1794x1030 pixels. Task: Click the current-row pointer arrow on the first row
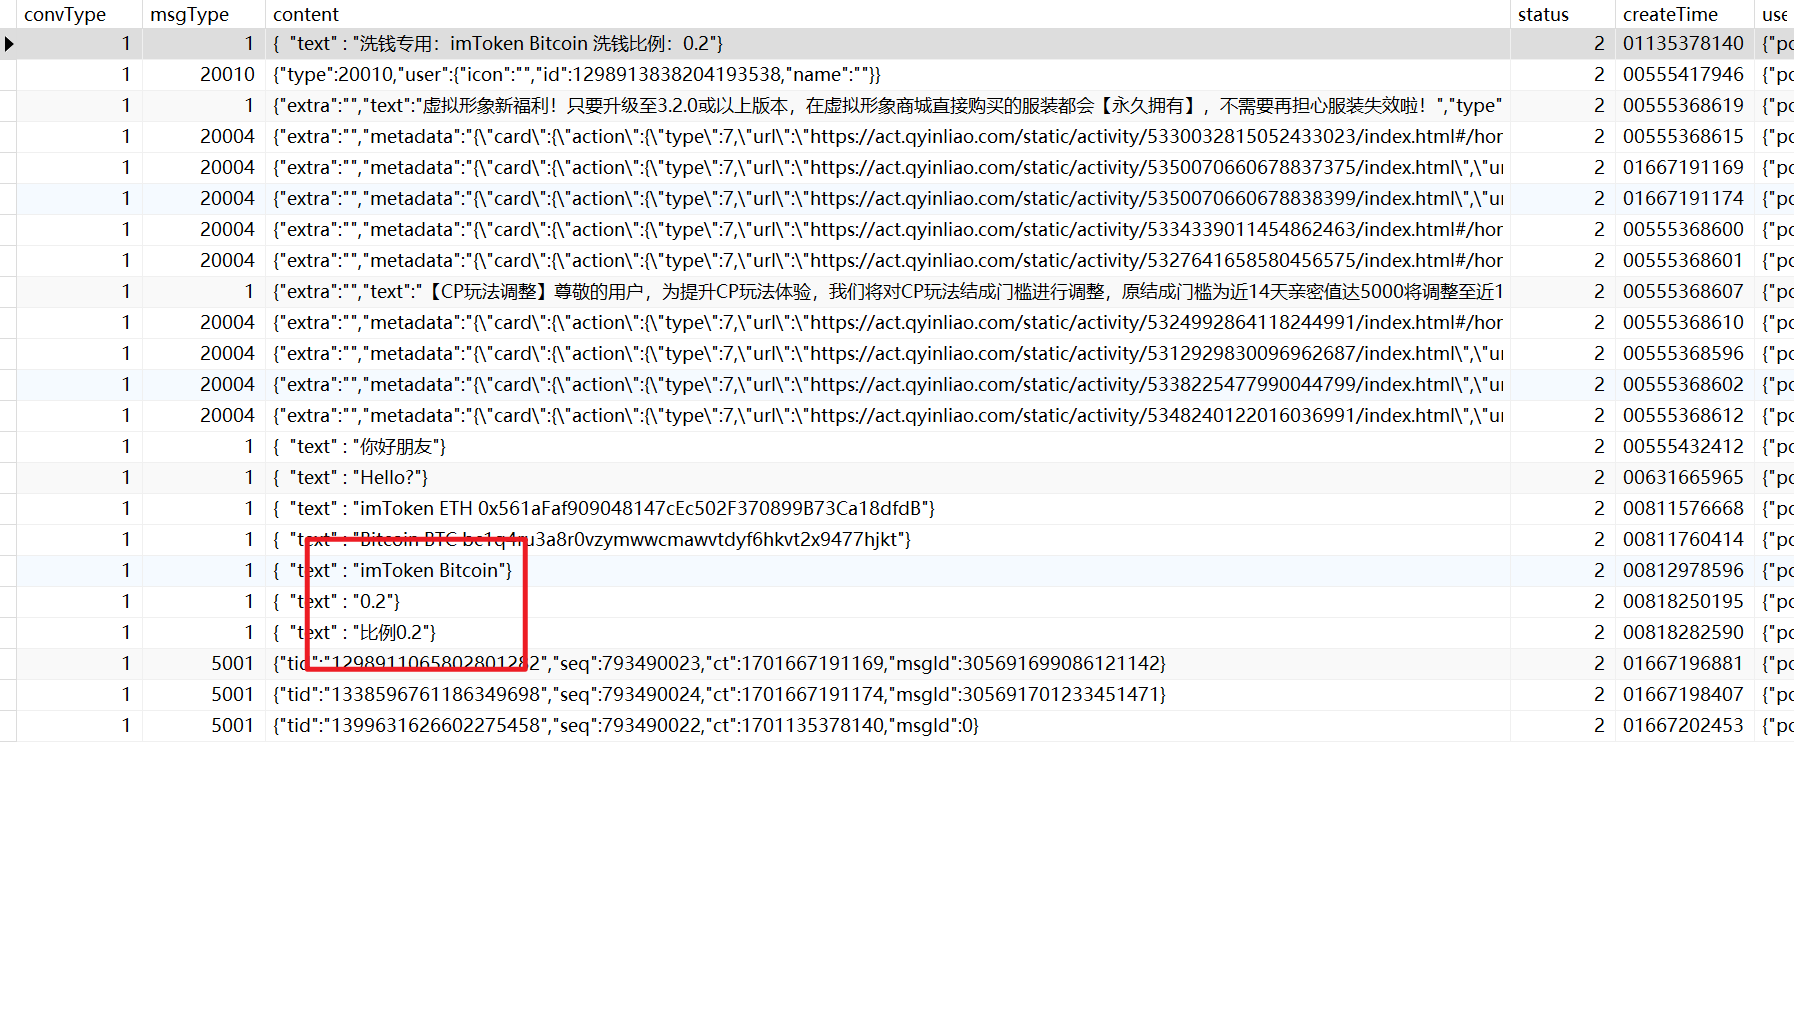9,43
